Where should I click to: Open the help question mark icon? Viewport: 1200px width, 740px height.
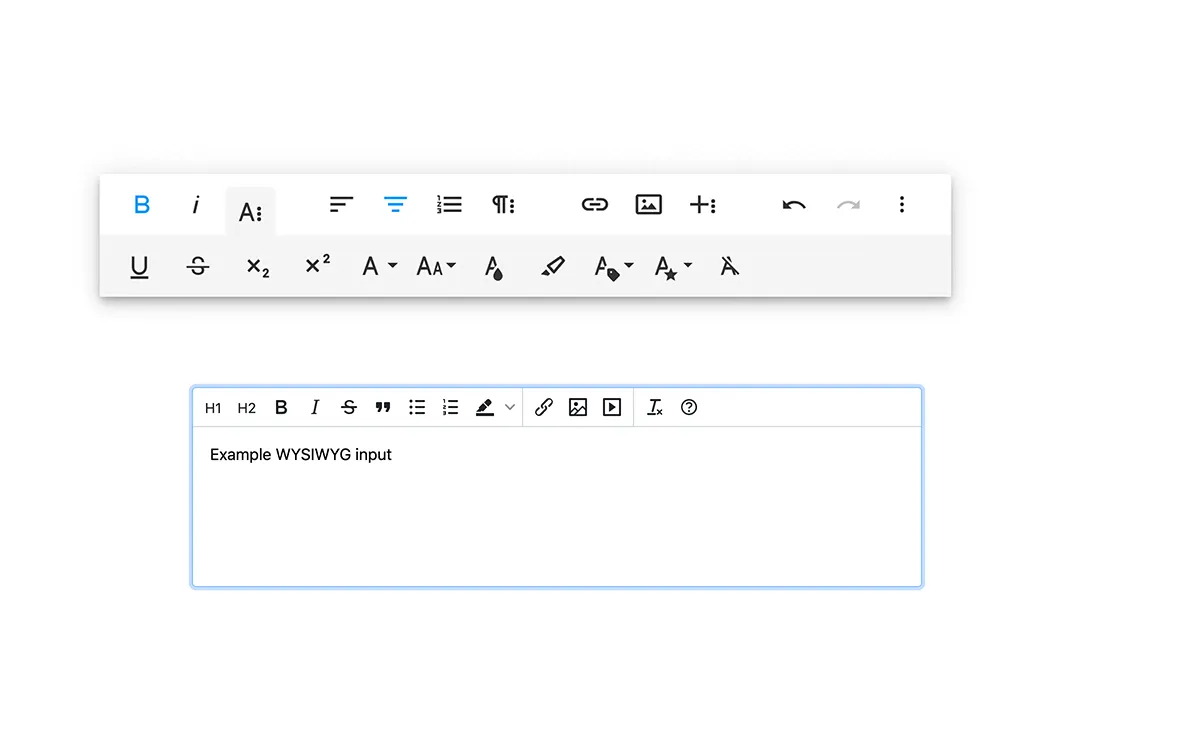[x=689, y=407]
